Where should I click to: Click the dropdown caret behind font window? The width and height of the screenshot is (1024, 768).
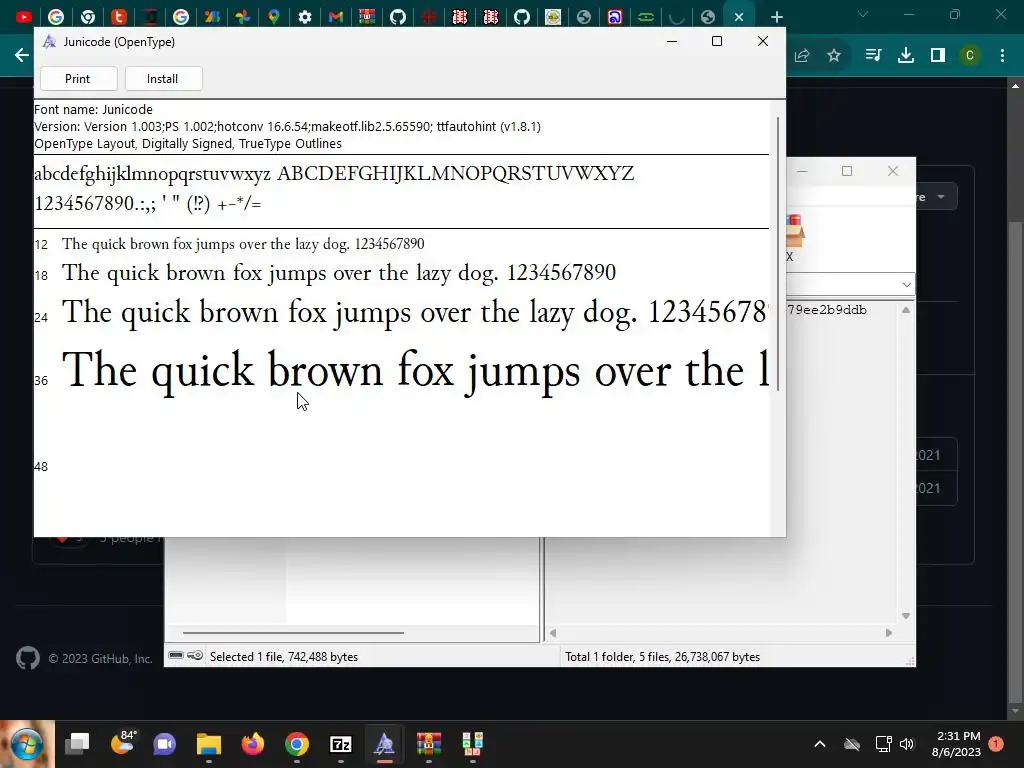coord(941,197)
